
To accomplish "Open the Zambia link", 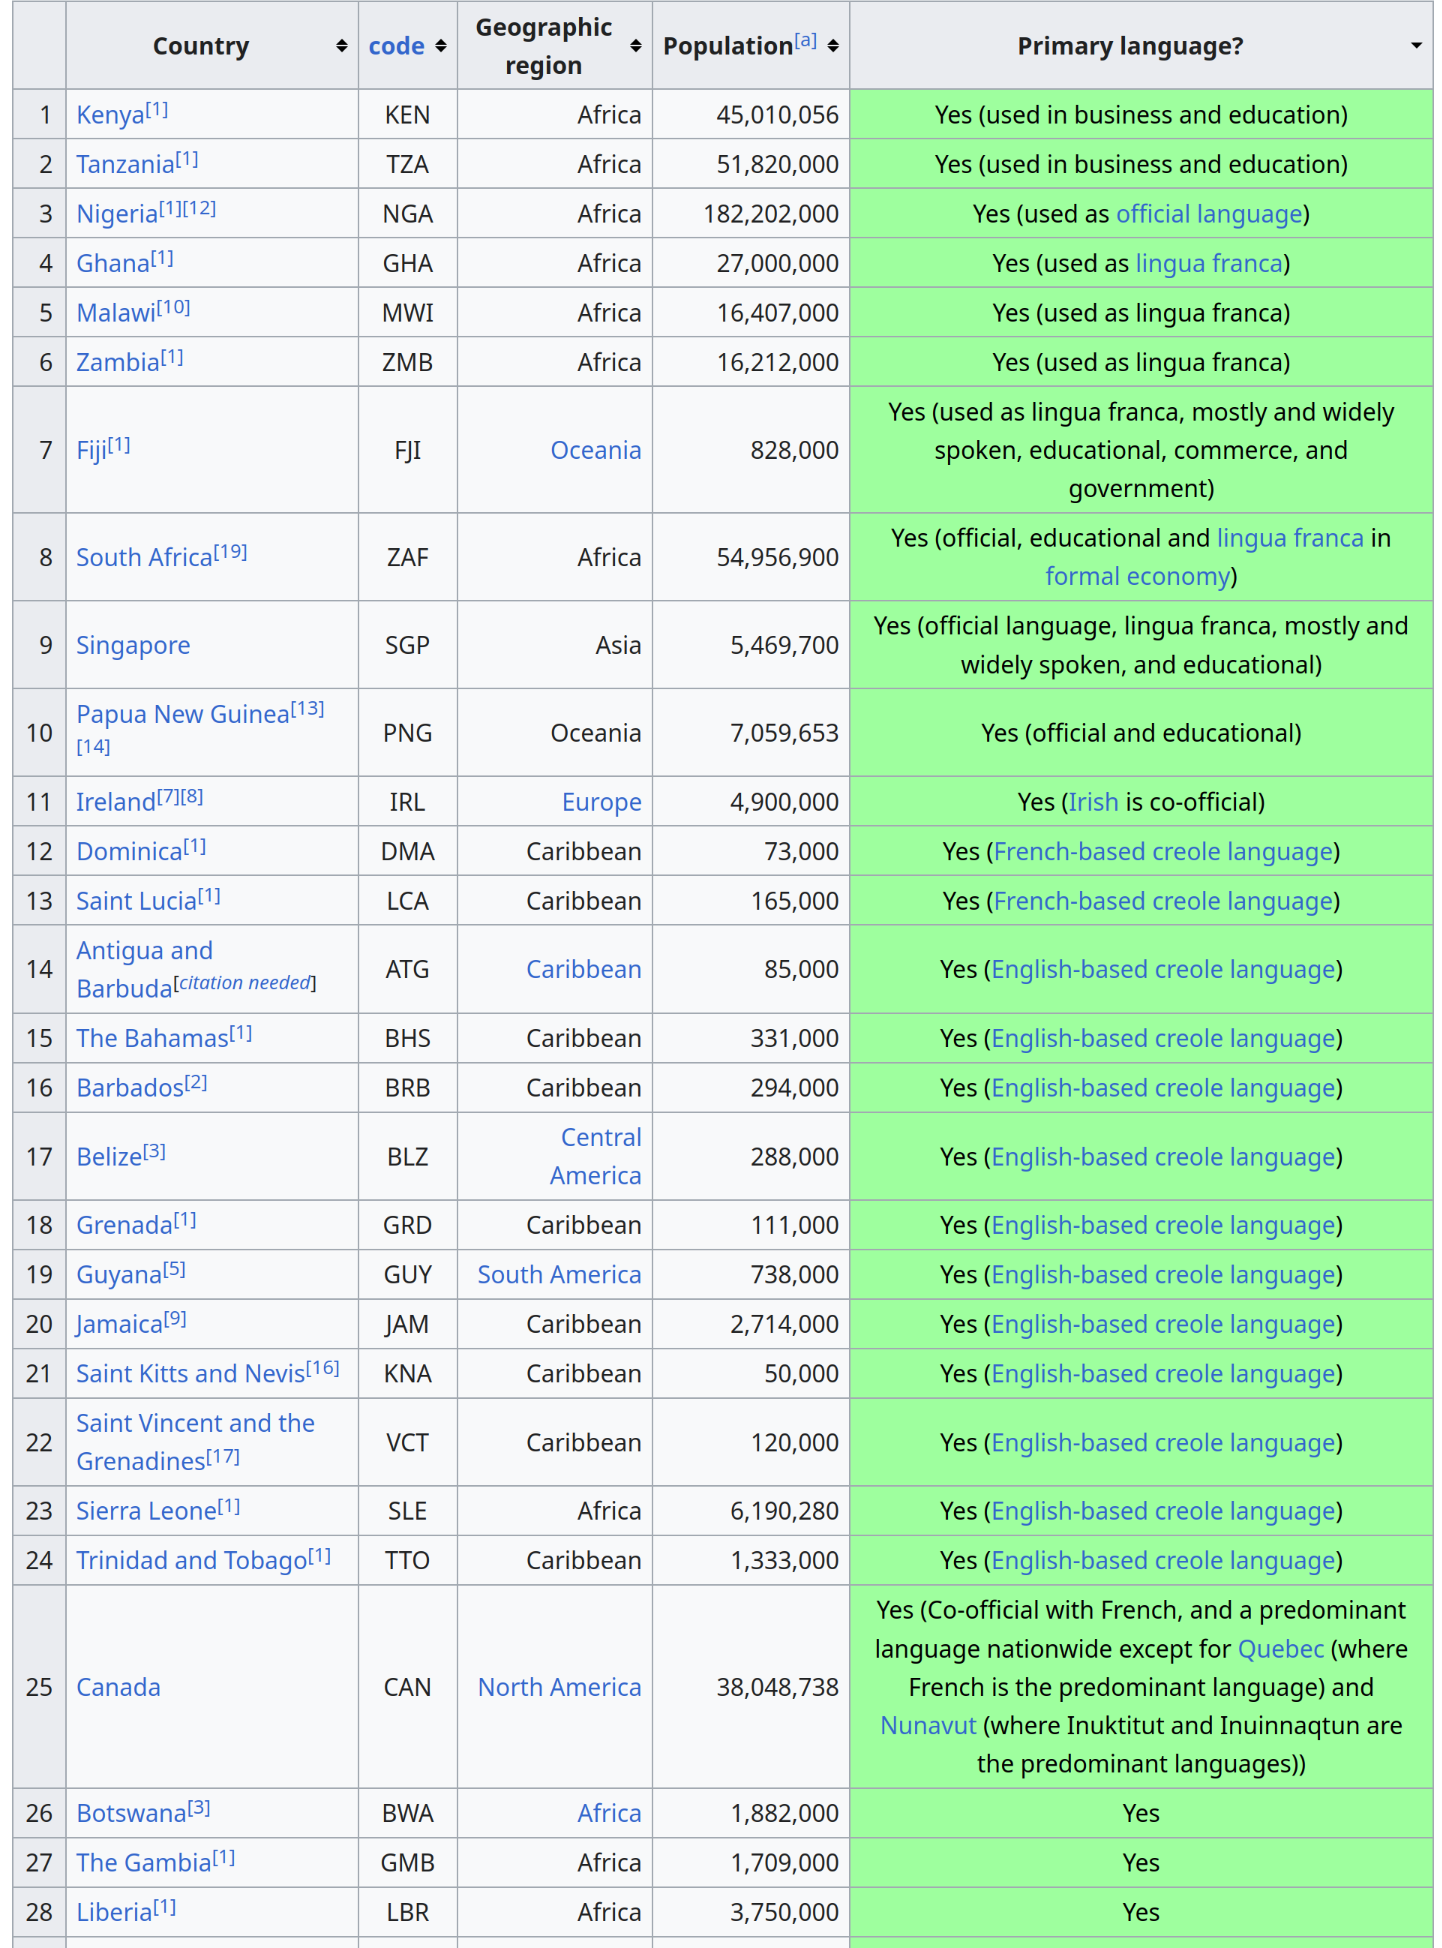I will 118,362.
